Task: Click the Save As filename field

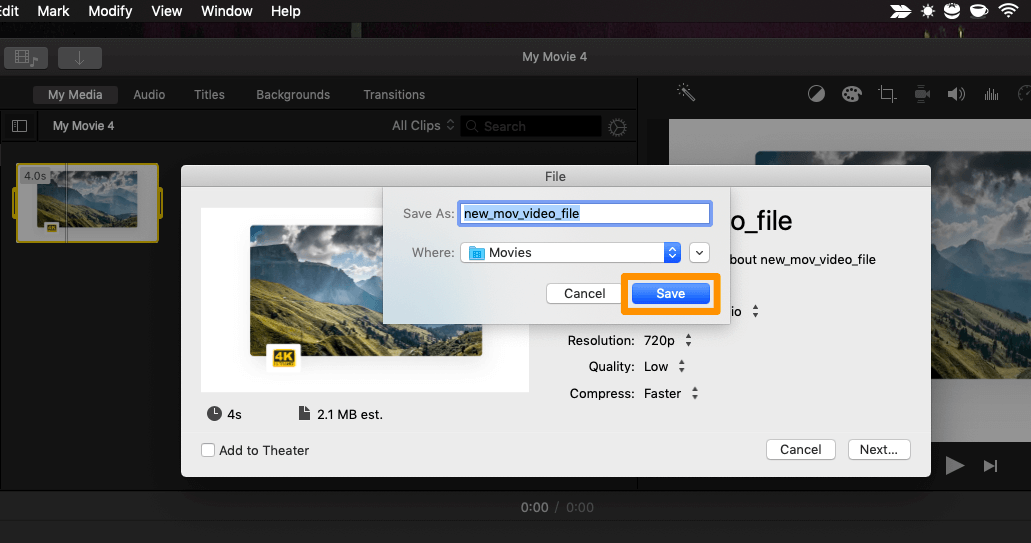Action: [584, 214]
